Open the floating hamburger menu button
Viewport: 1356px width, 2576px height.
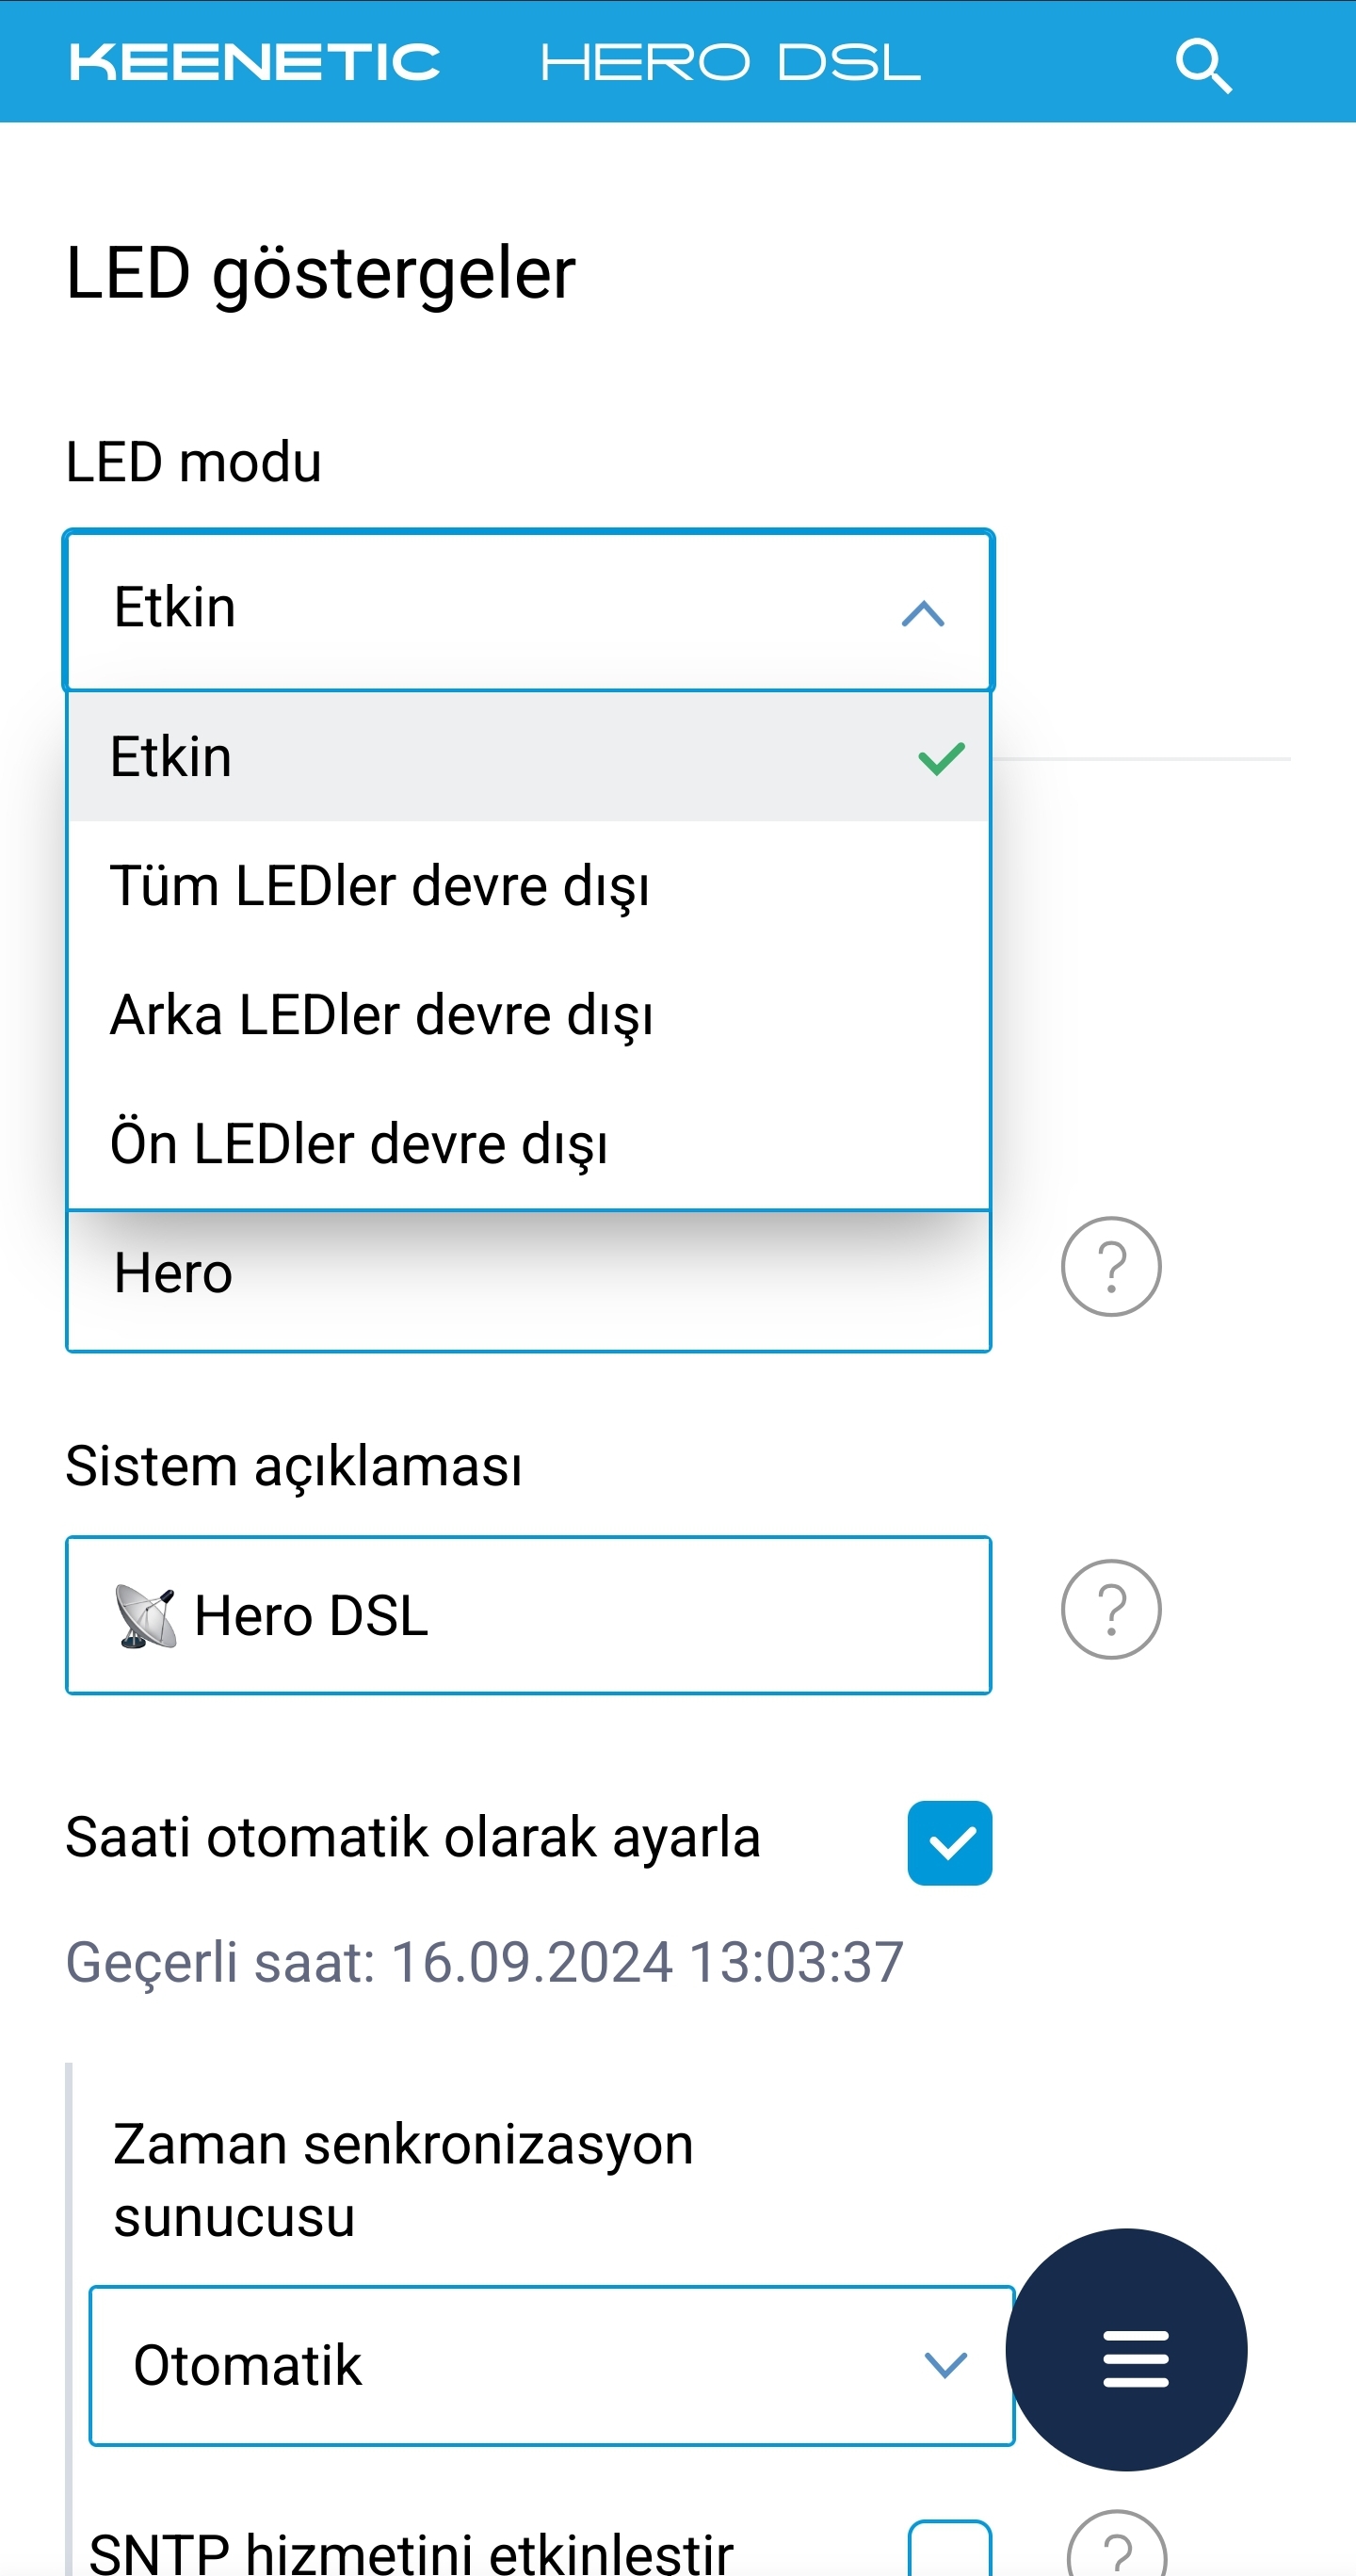1126,2349
